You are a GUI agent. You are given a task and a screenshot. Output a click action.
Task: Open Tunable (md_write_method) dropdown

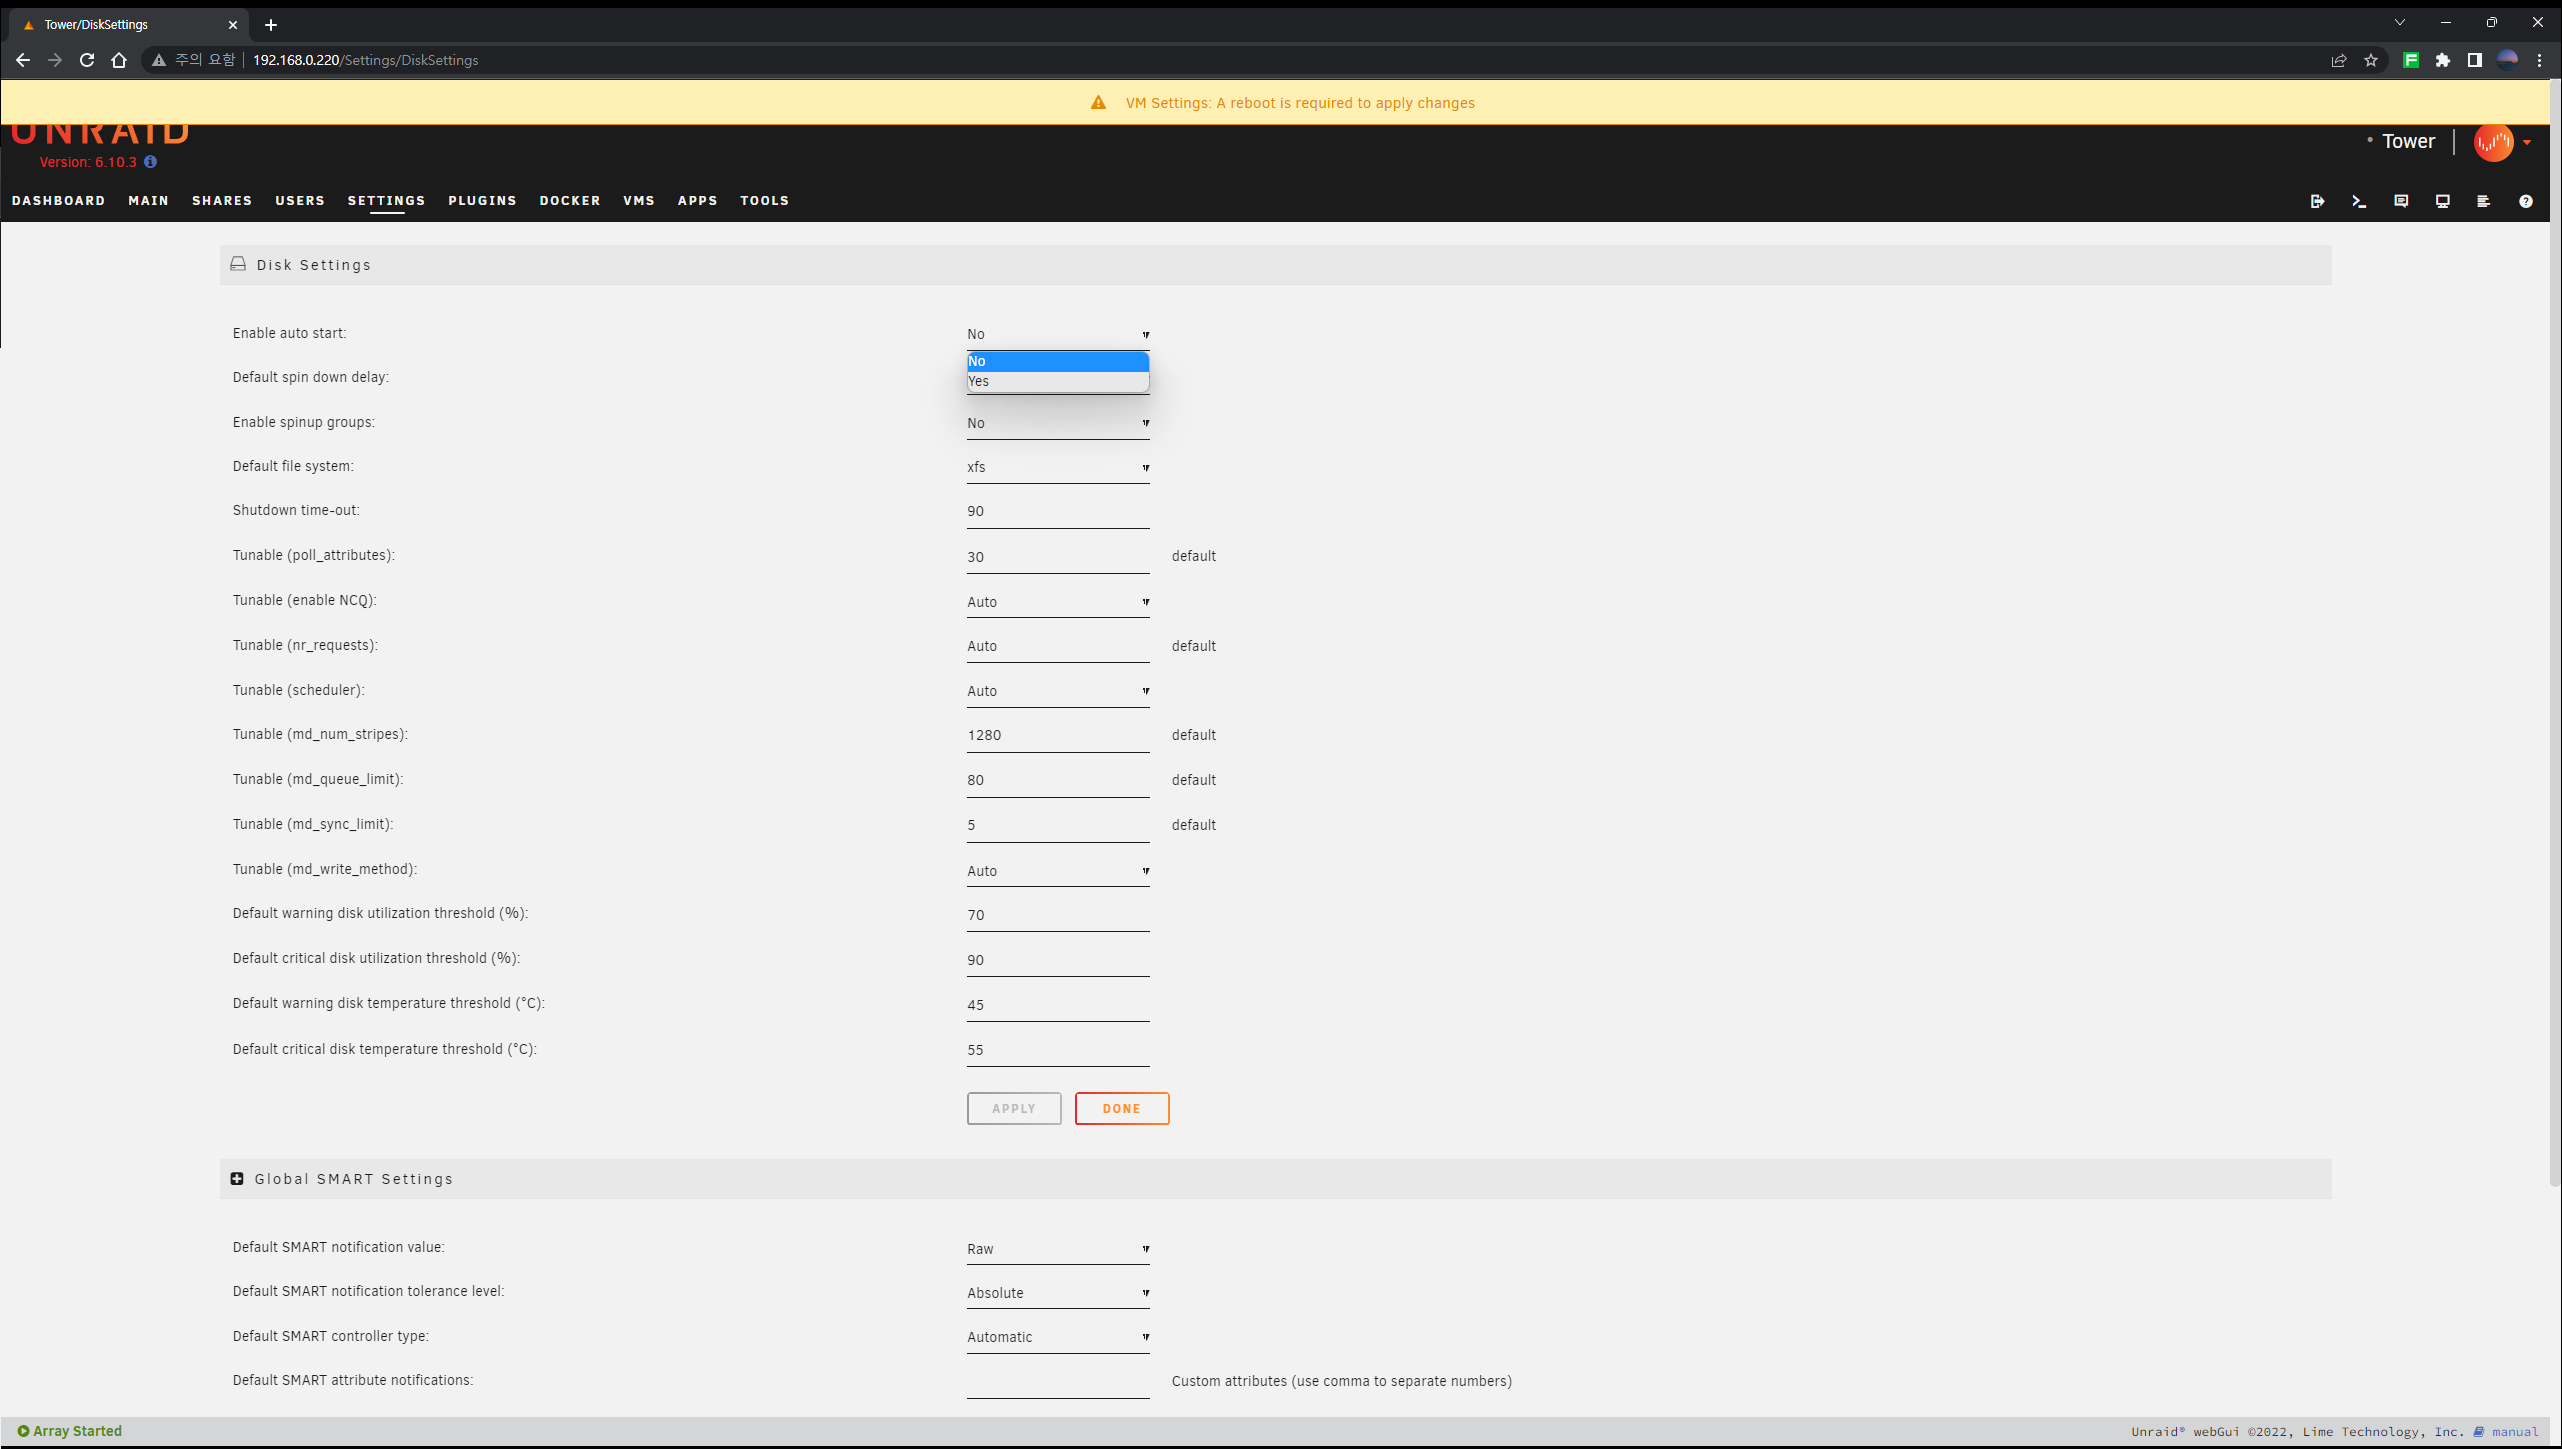tap(1057, 871)
